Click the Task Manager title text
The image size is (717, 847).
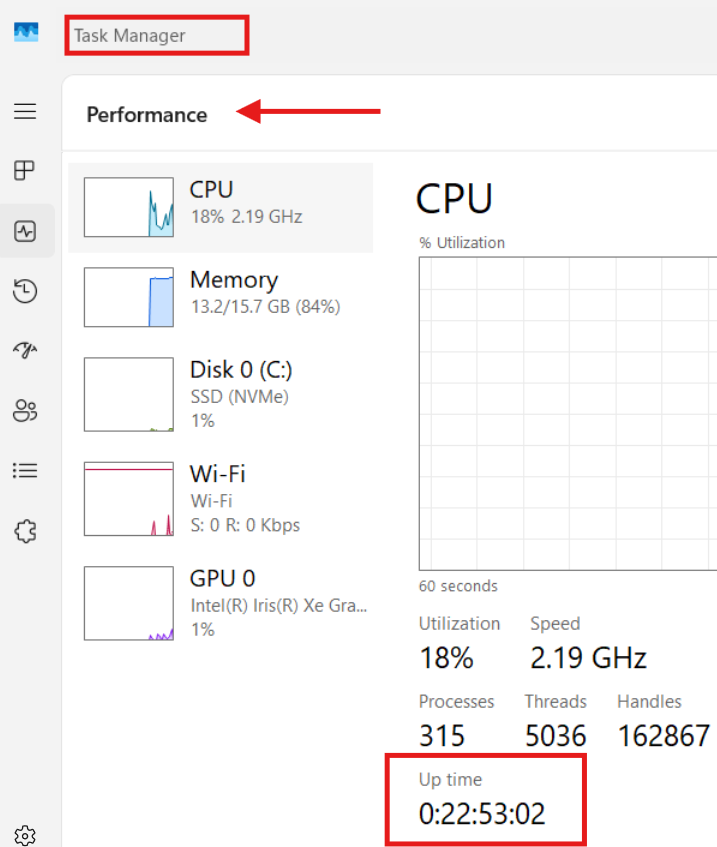click(130, 36)
